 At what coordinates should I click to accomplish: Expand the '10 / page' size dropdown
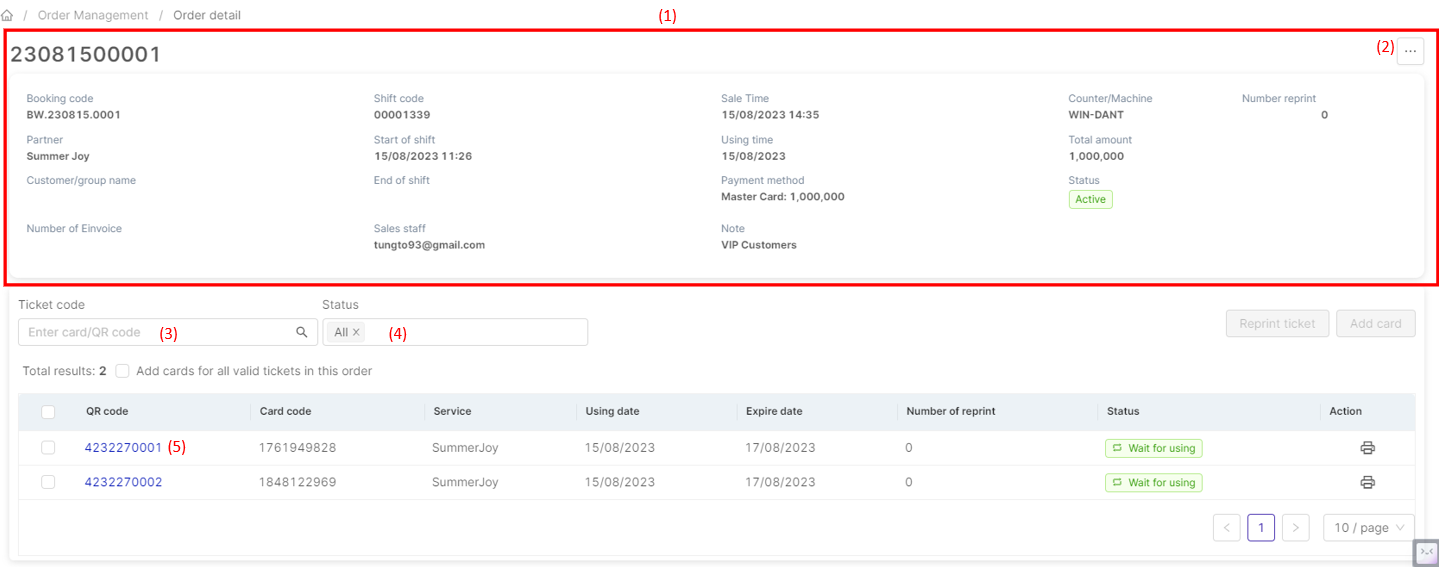(x=1368, y=528)
